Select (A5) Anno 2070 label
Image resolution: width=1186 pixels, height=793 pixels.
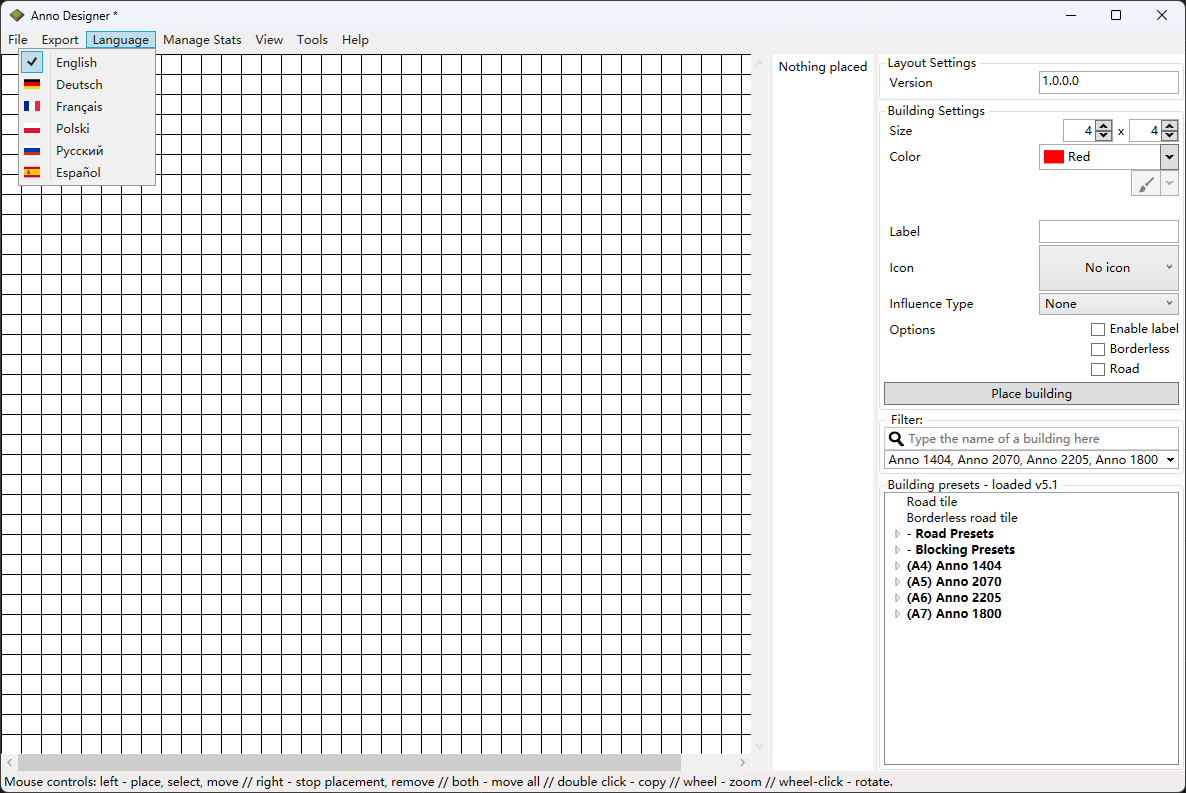pos(954,582)
